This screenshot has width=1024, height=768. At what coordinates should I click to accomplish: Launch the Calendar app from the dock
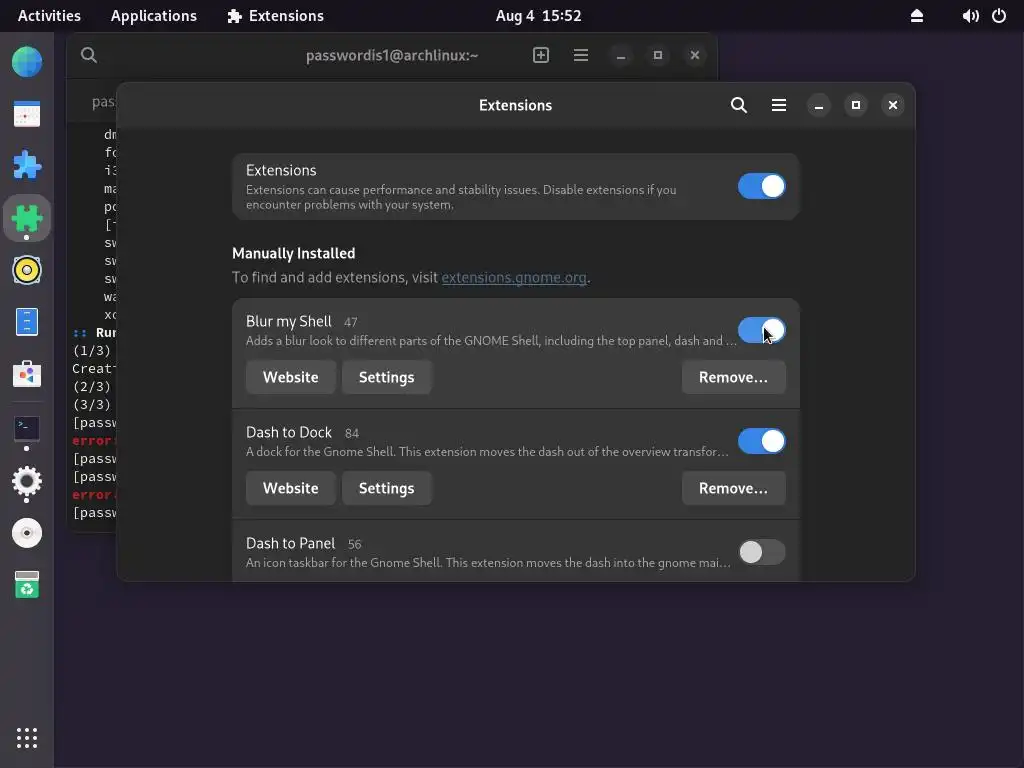pyautogui.click(x=27, y=114)
